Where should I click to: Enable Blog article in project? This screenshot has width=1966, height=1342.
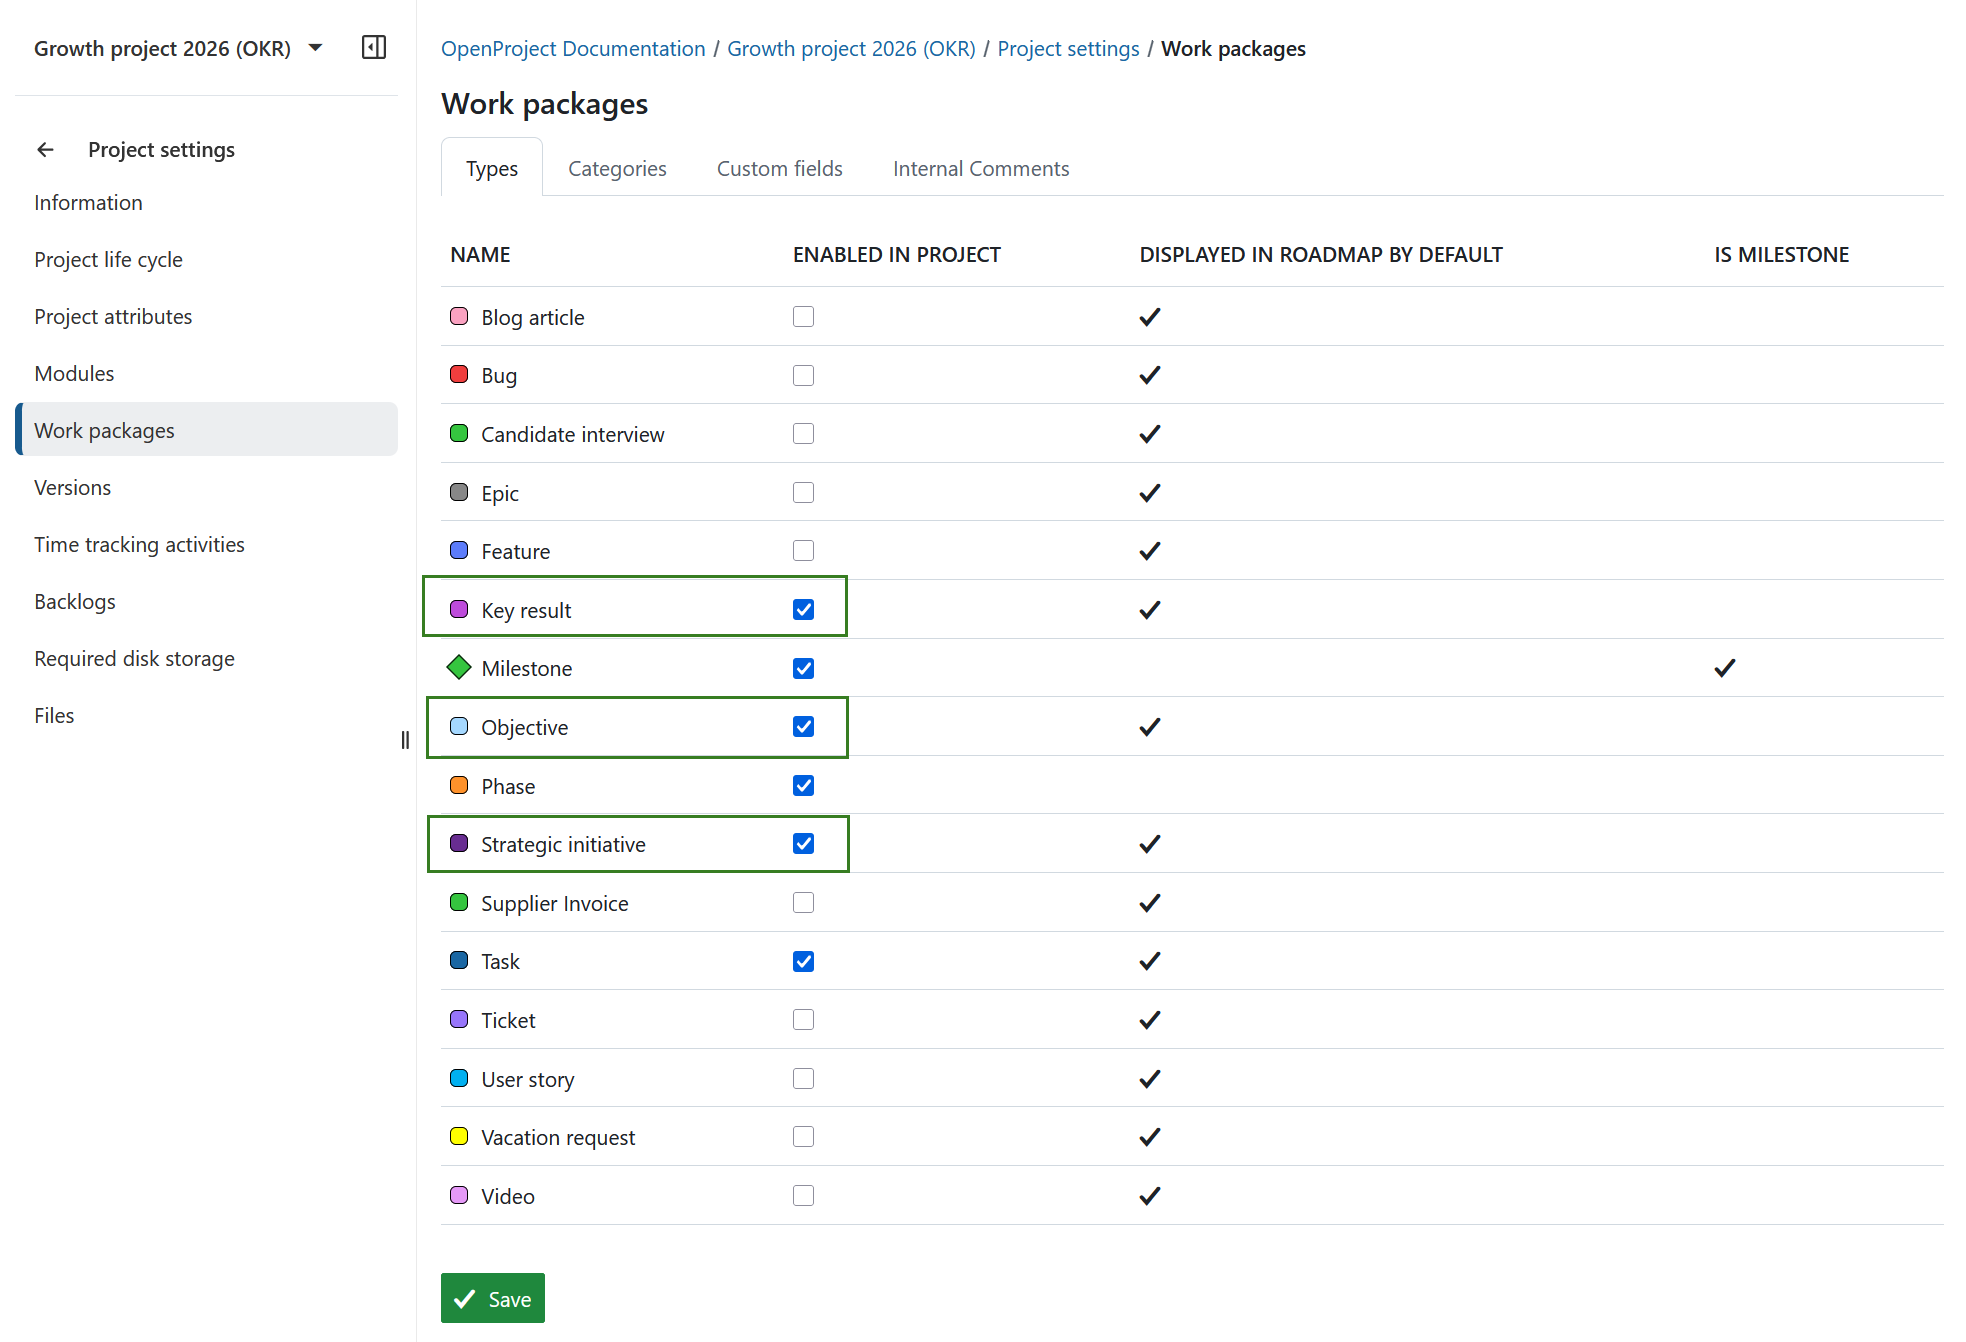[x=803, y=316]
